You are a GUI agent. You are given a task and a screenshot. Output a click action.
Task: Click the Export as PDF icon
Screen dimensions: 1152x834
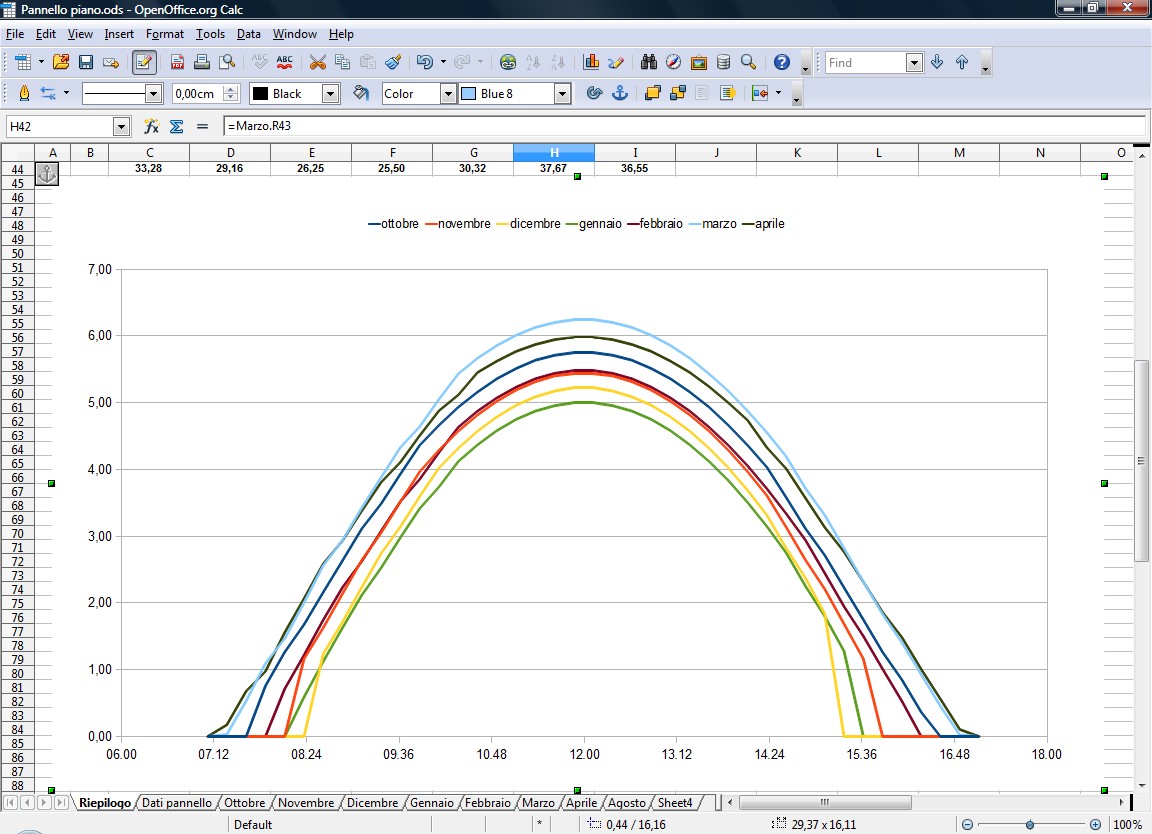point(177,62)
